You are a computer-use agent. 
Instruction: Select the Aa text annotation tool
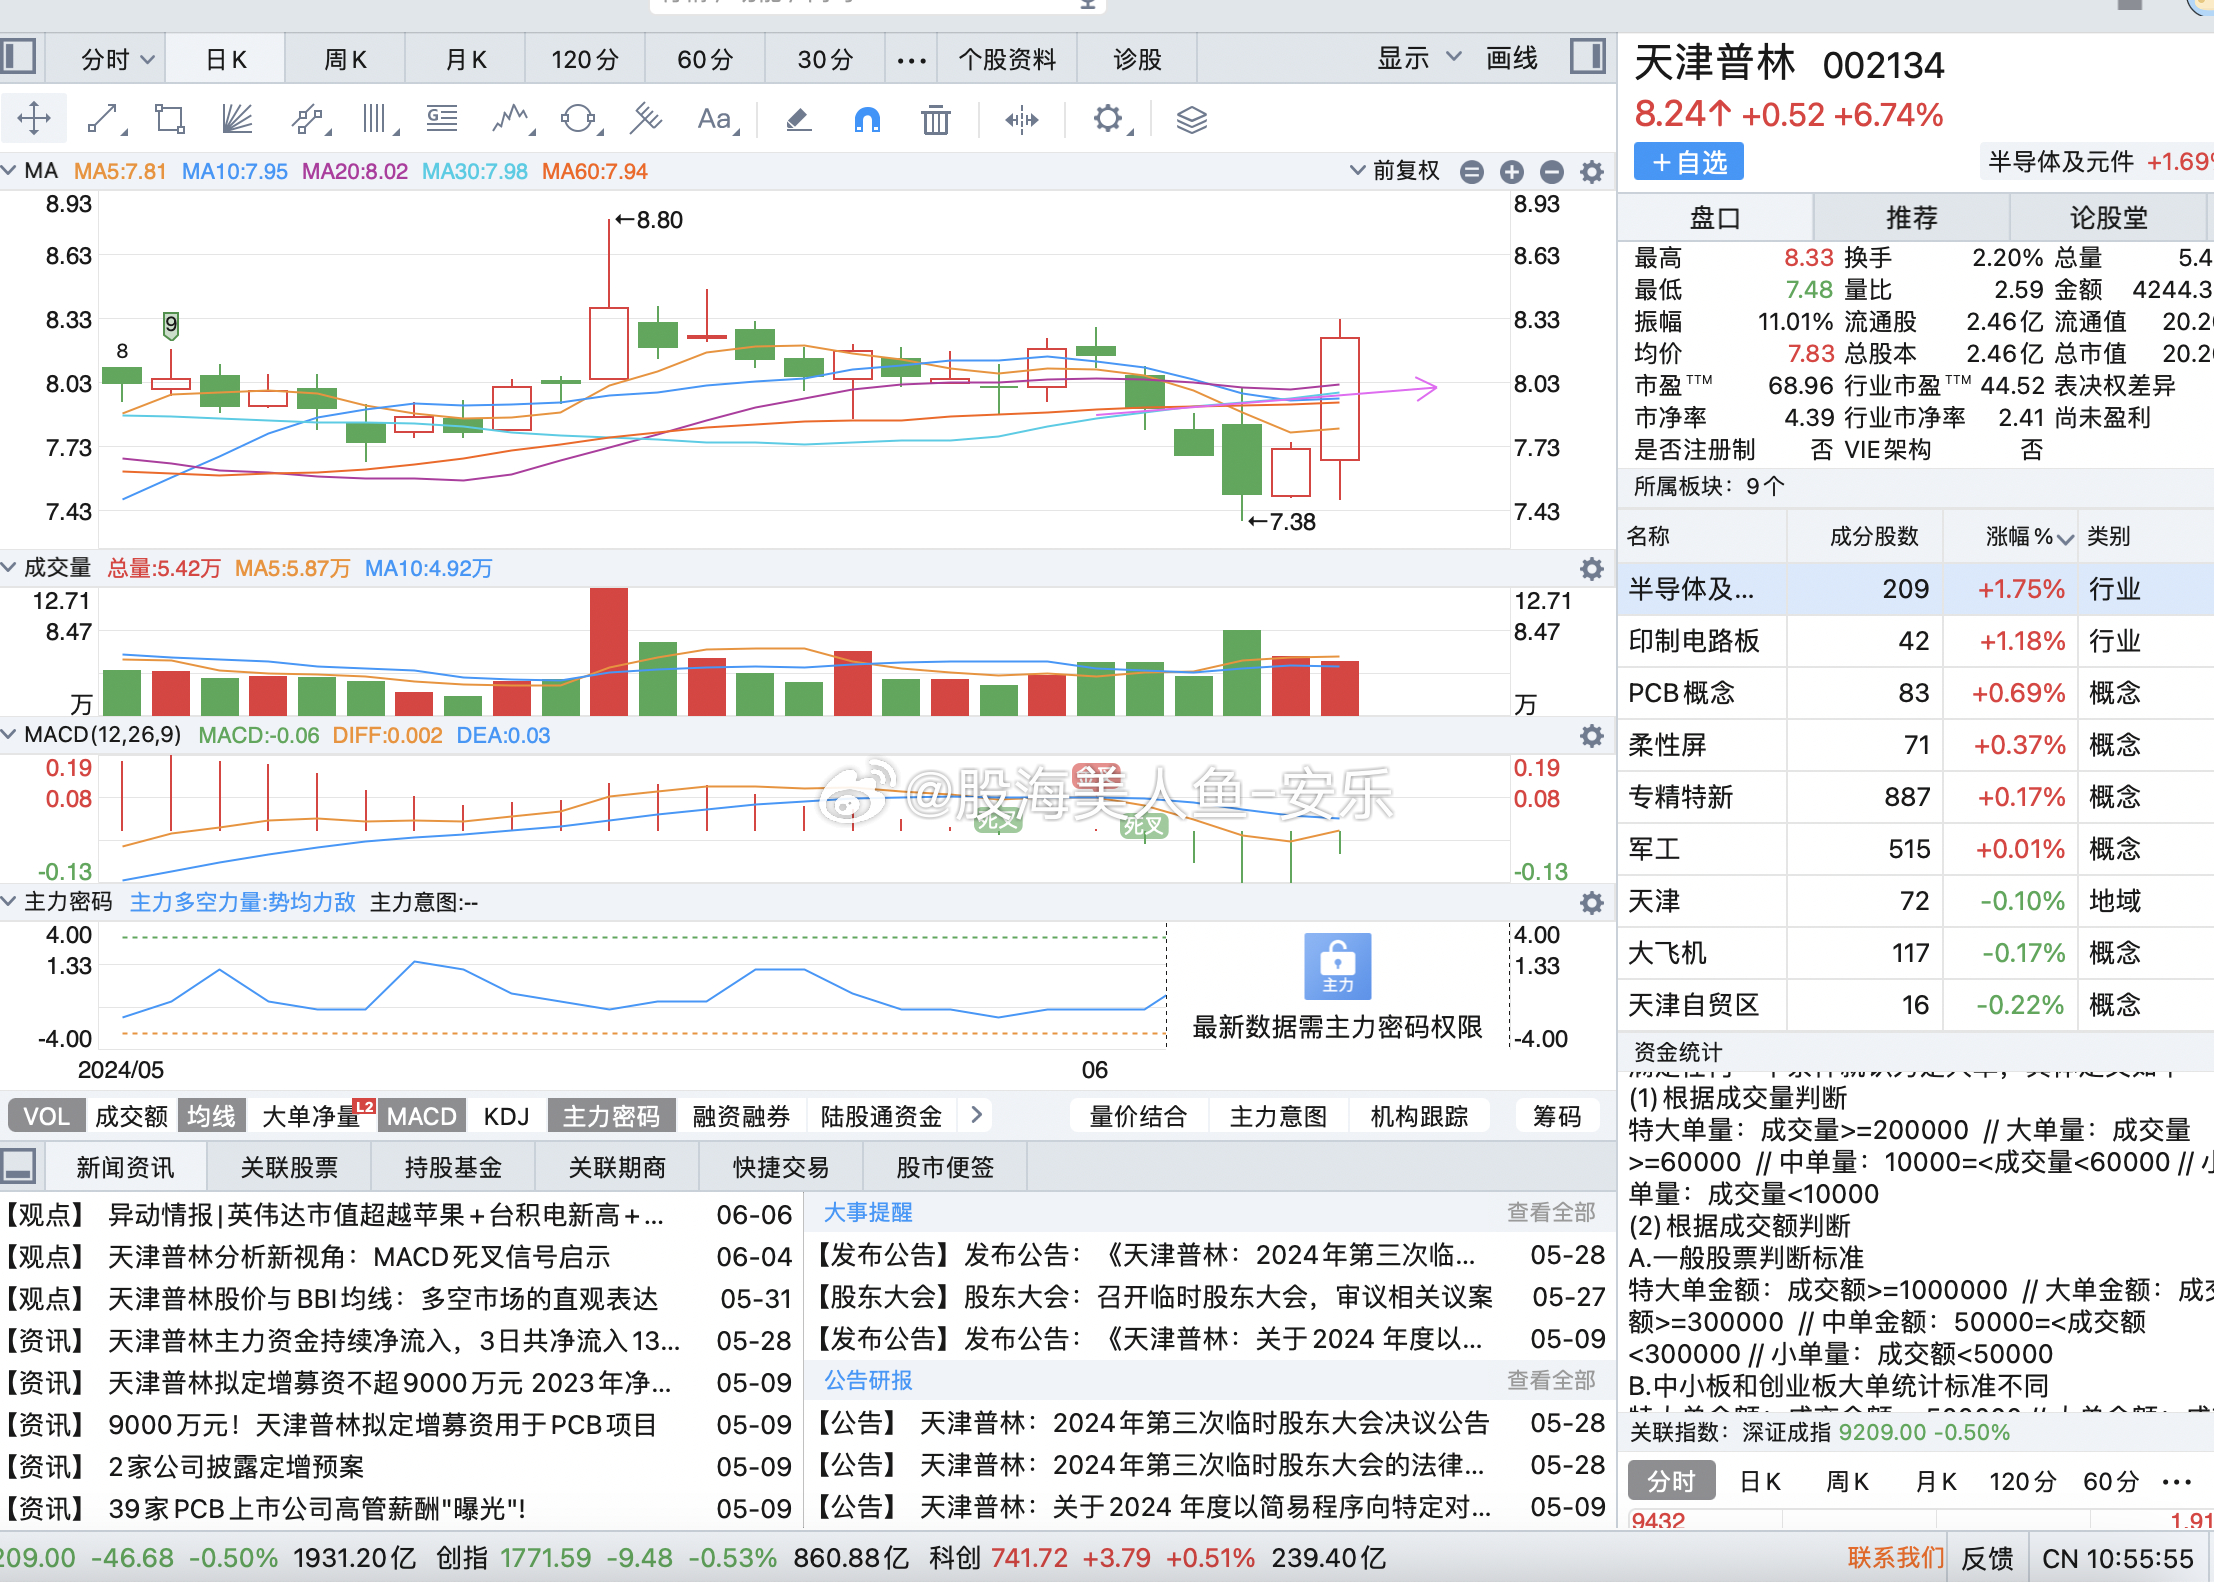click(717, 119)
